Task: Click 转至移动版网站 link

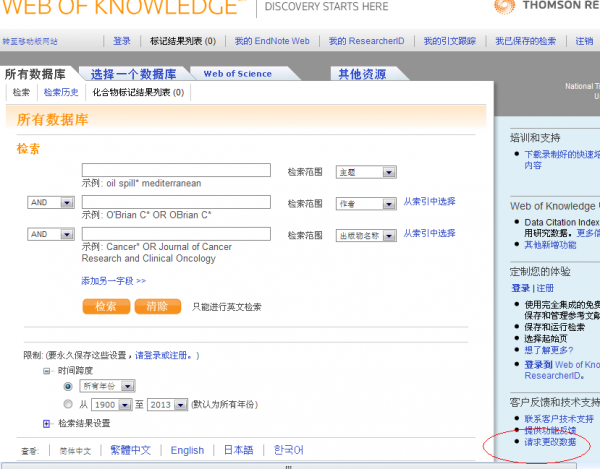Action: tap(30, 41)
